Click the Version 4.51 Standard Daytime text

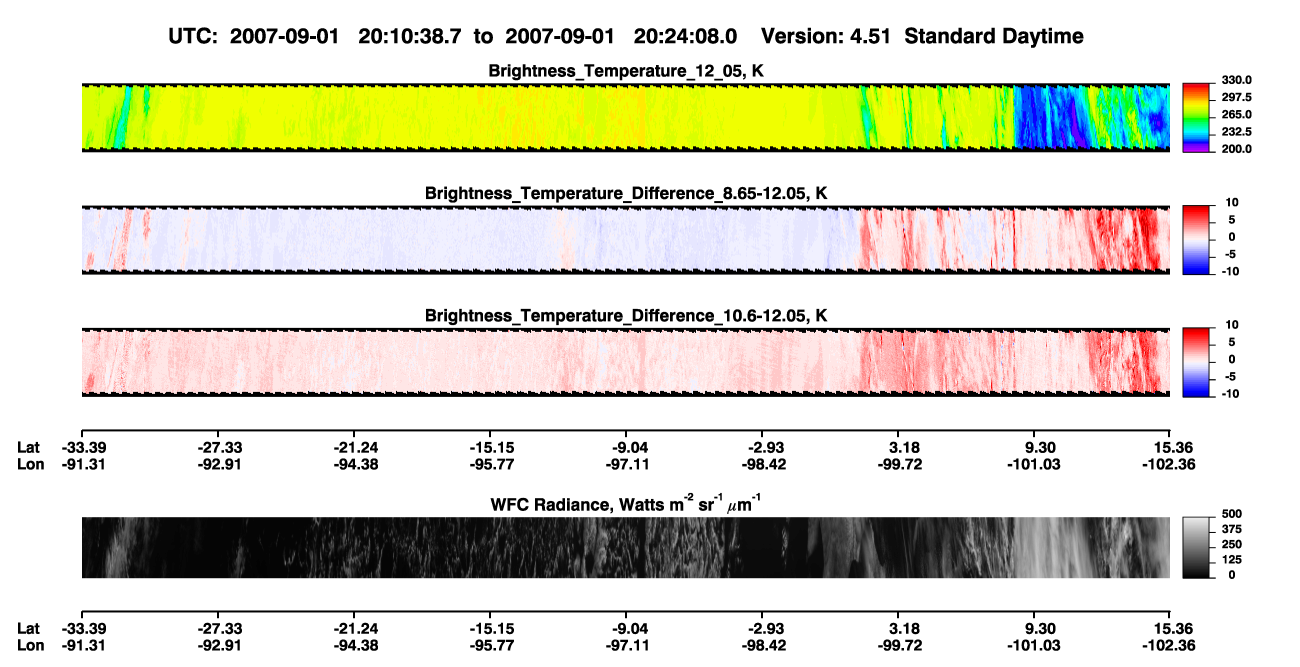[922, 36]
